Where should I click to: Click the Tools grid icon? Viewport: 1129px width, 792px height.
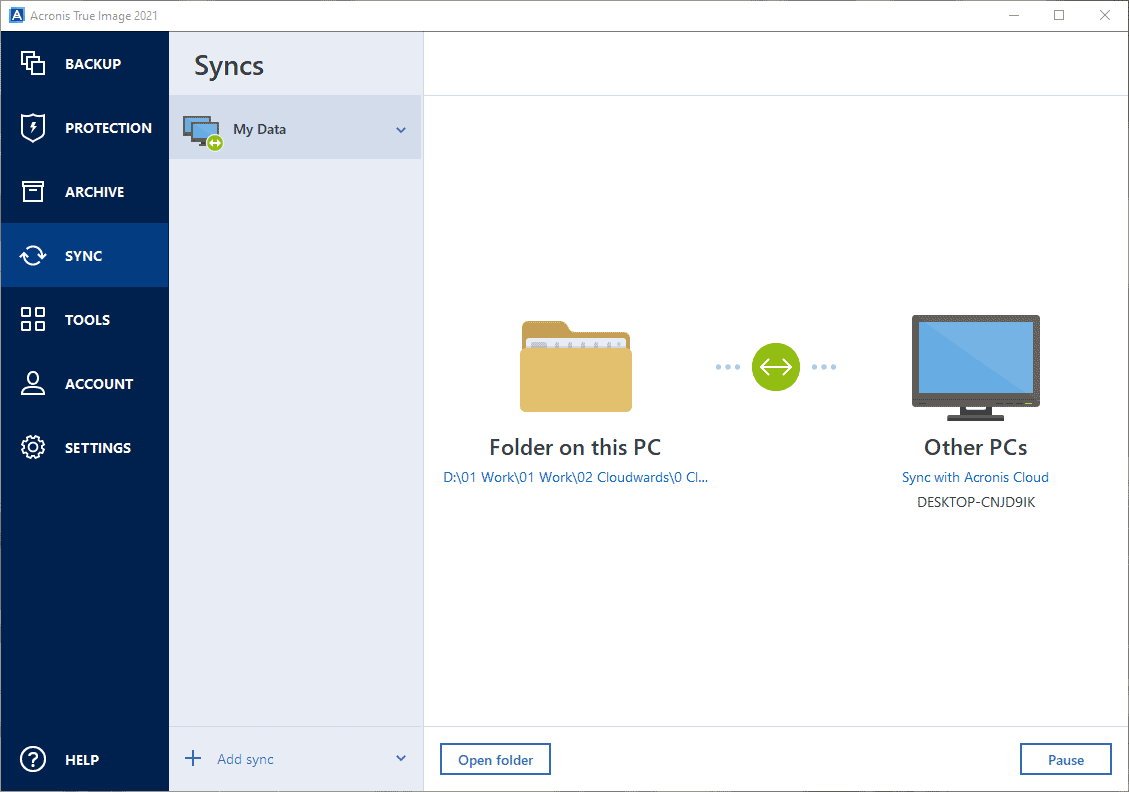coord(32,319)
